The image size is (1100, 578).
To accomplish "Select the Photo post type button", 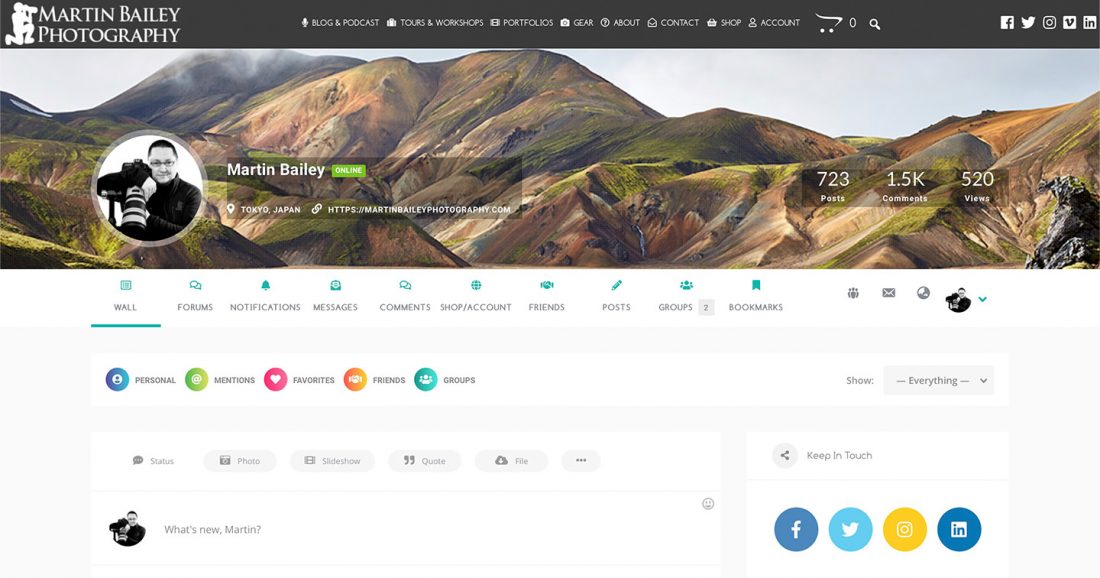I will [x=239, y=461].
